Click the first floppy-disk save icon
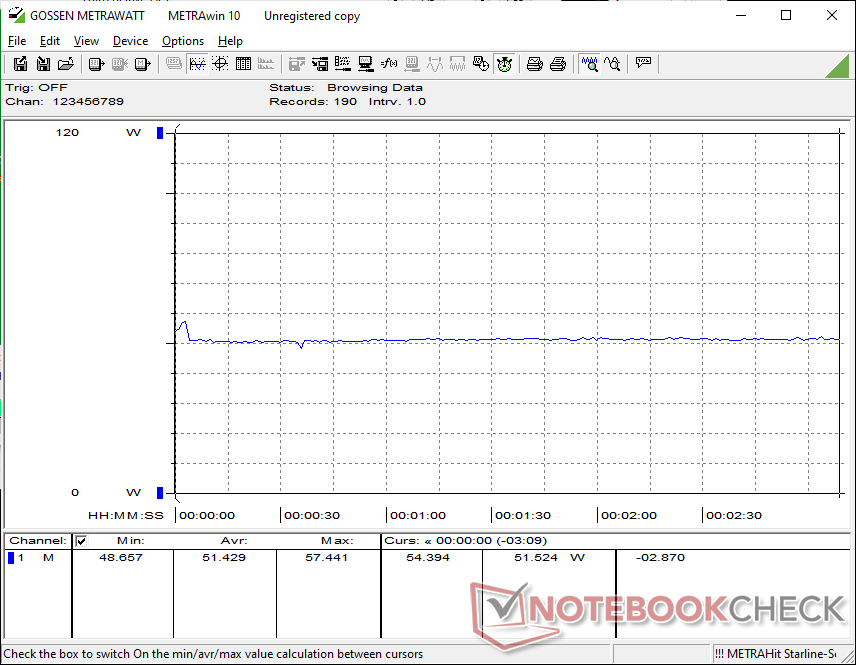The image size is (856, 665). (19, 64)
